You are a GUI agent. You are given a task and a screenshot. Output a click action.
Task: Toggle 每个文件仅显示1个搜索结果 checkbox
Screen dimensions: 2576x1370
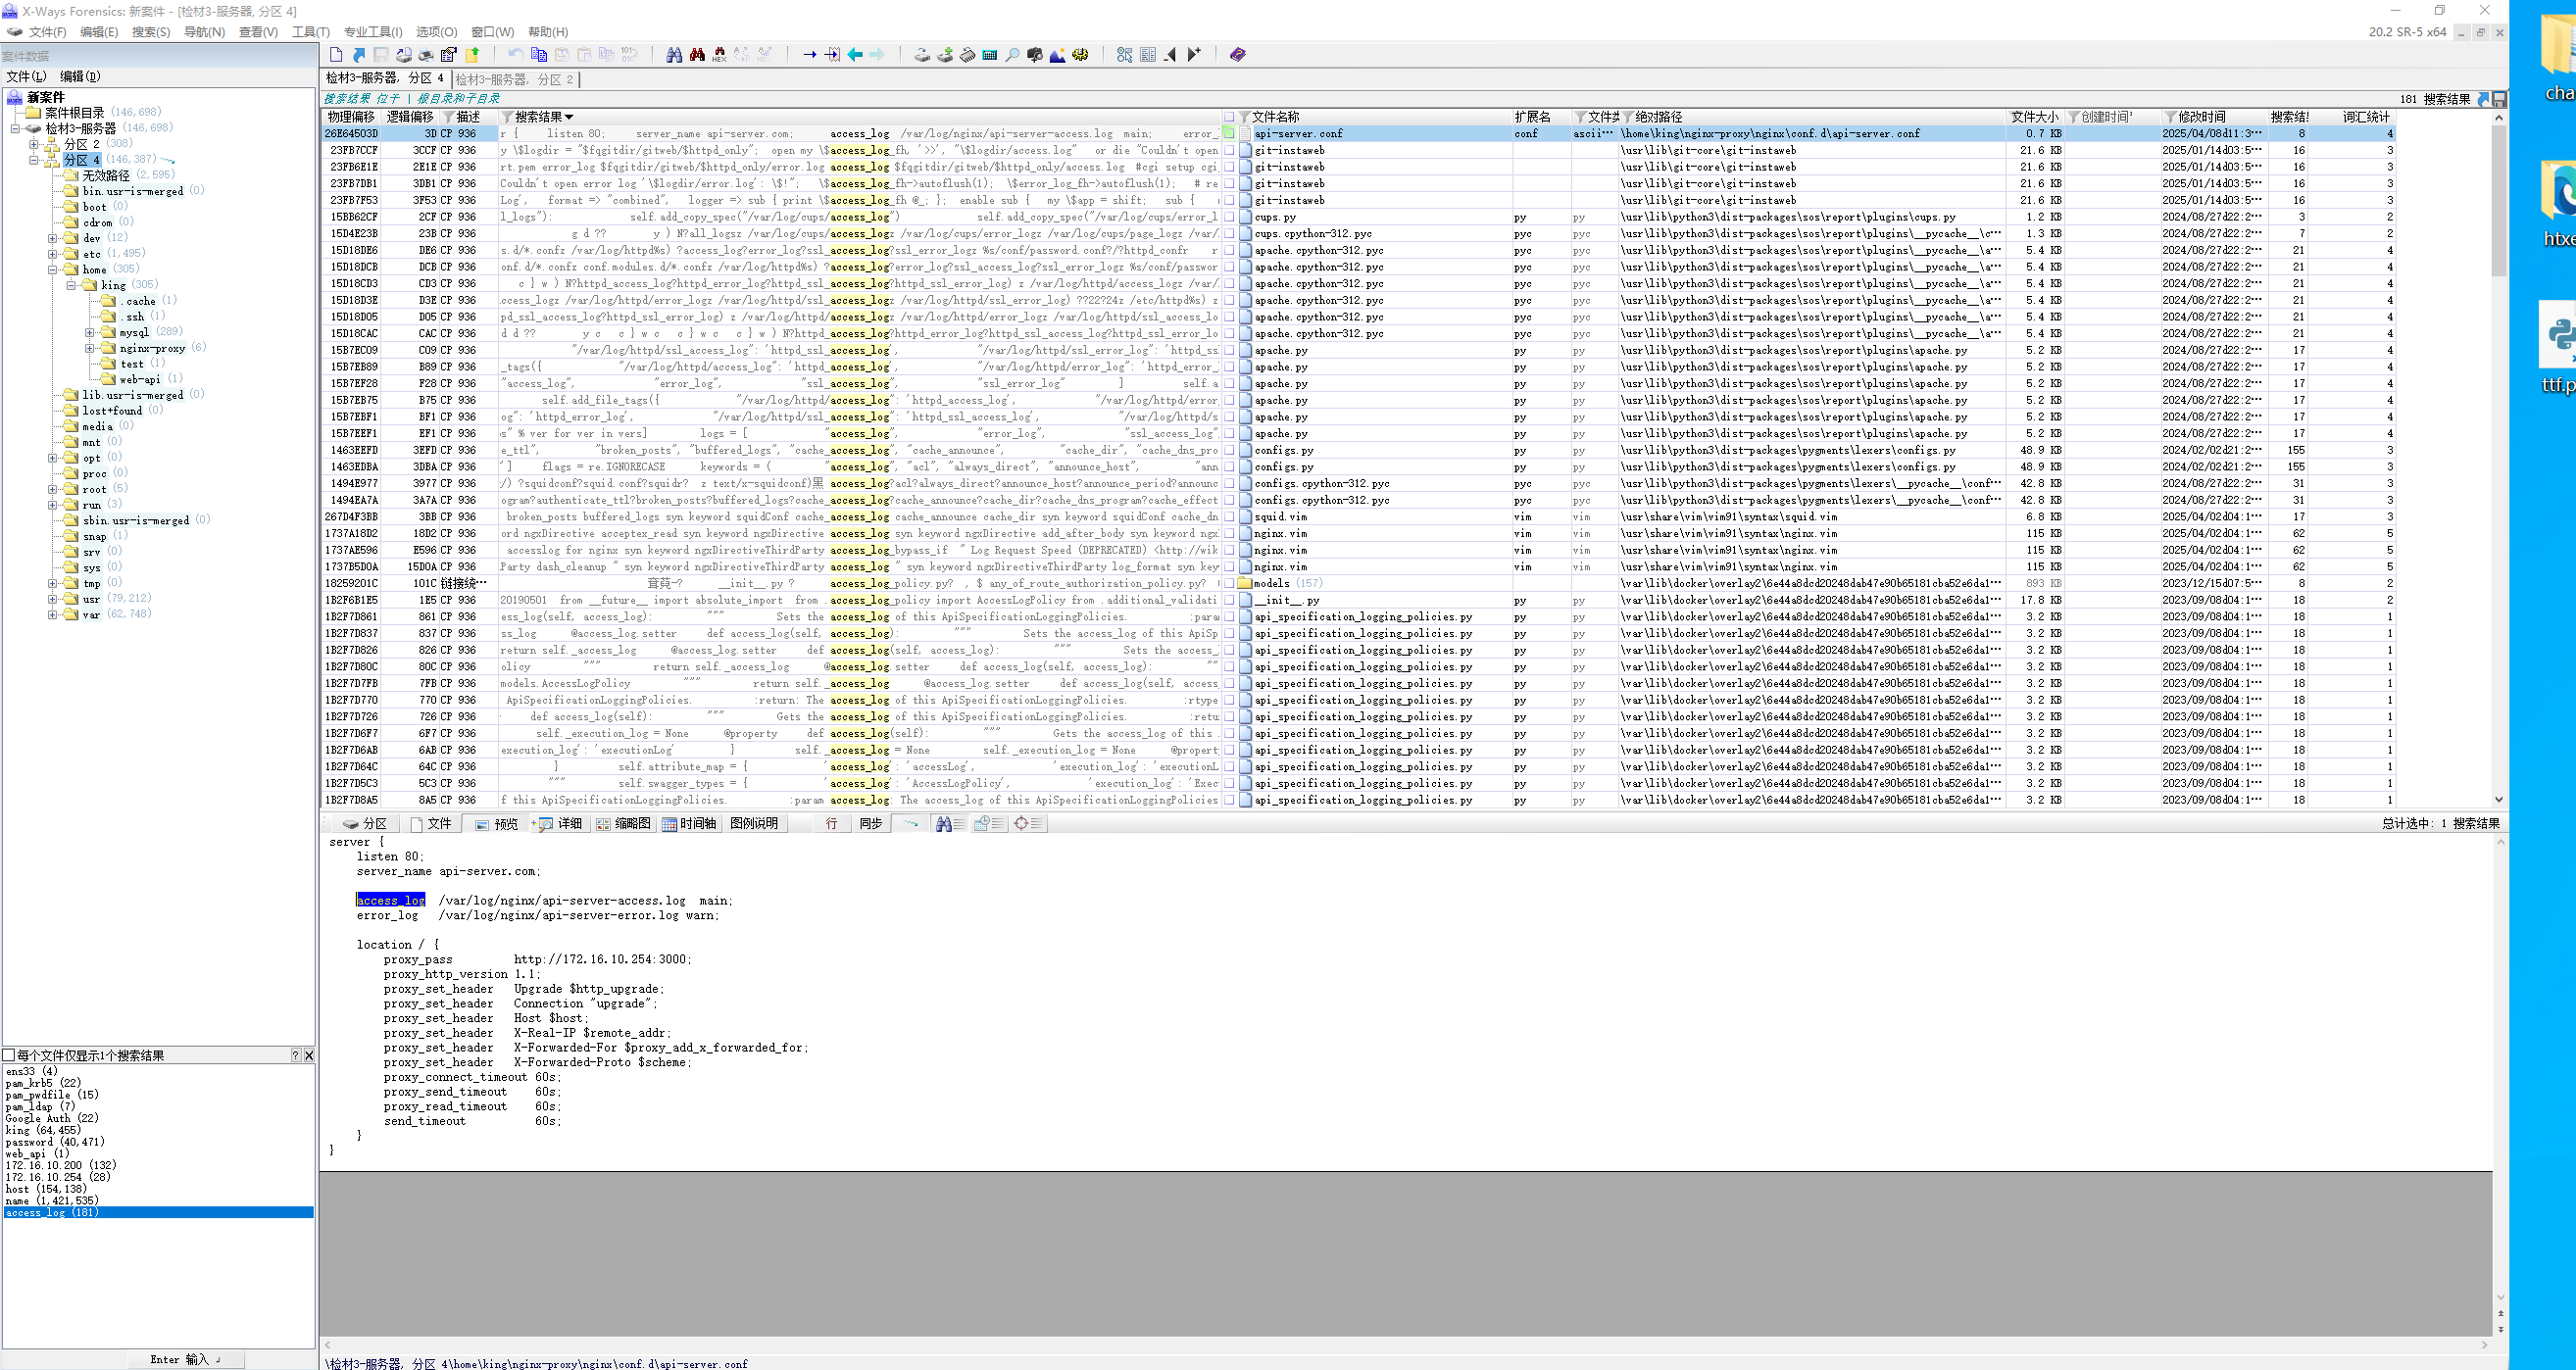coord(9,1055)
